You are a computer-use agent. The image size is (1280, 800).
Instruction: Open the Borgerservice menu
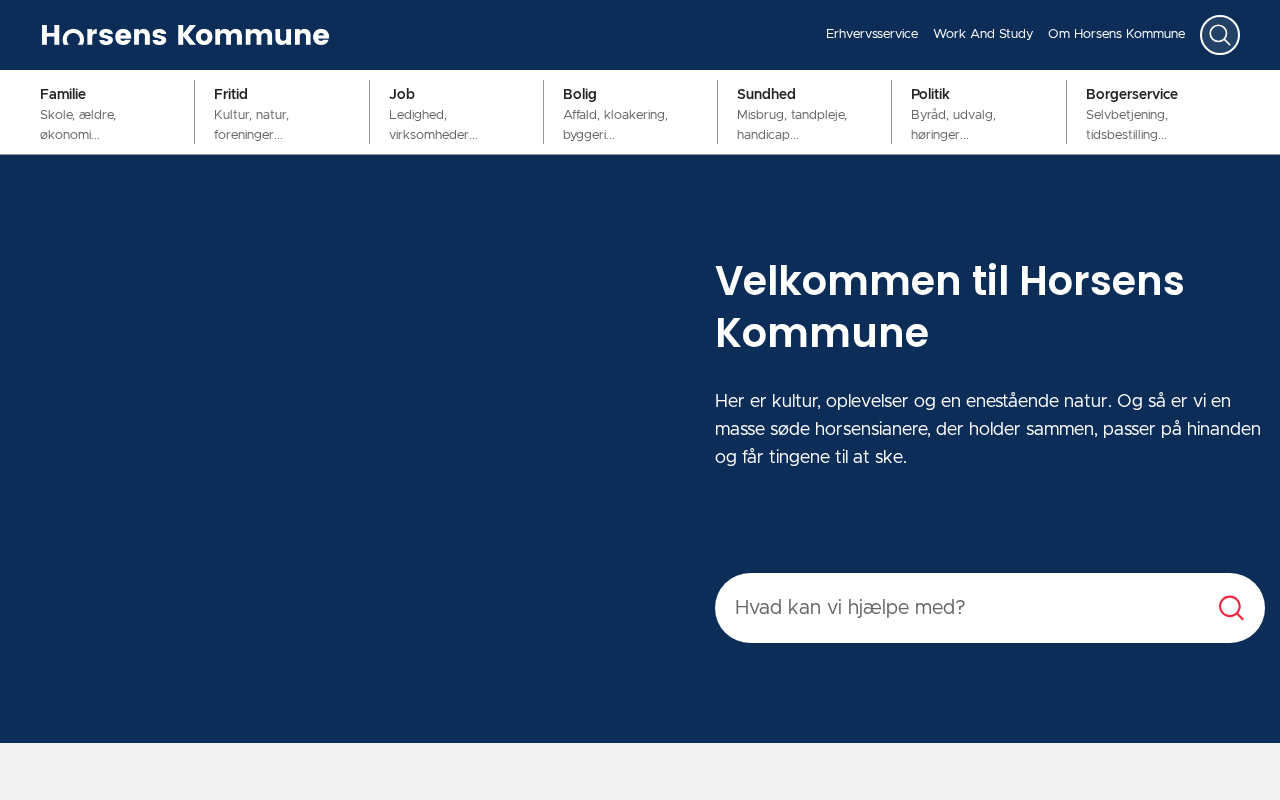[x=1153, y=113]
